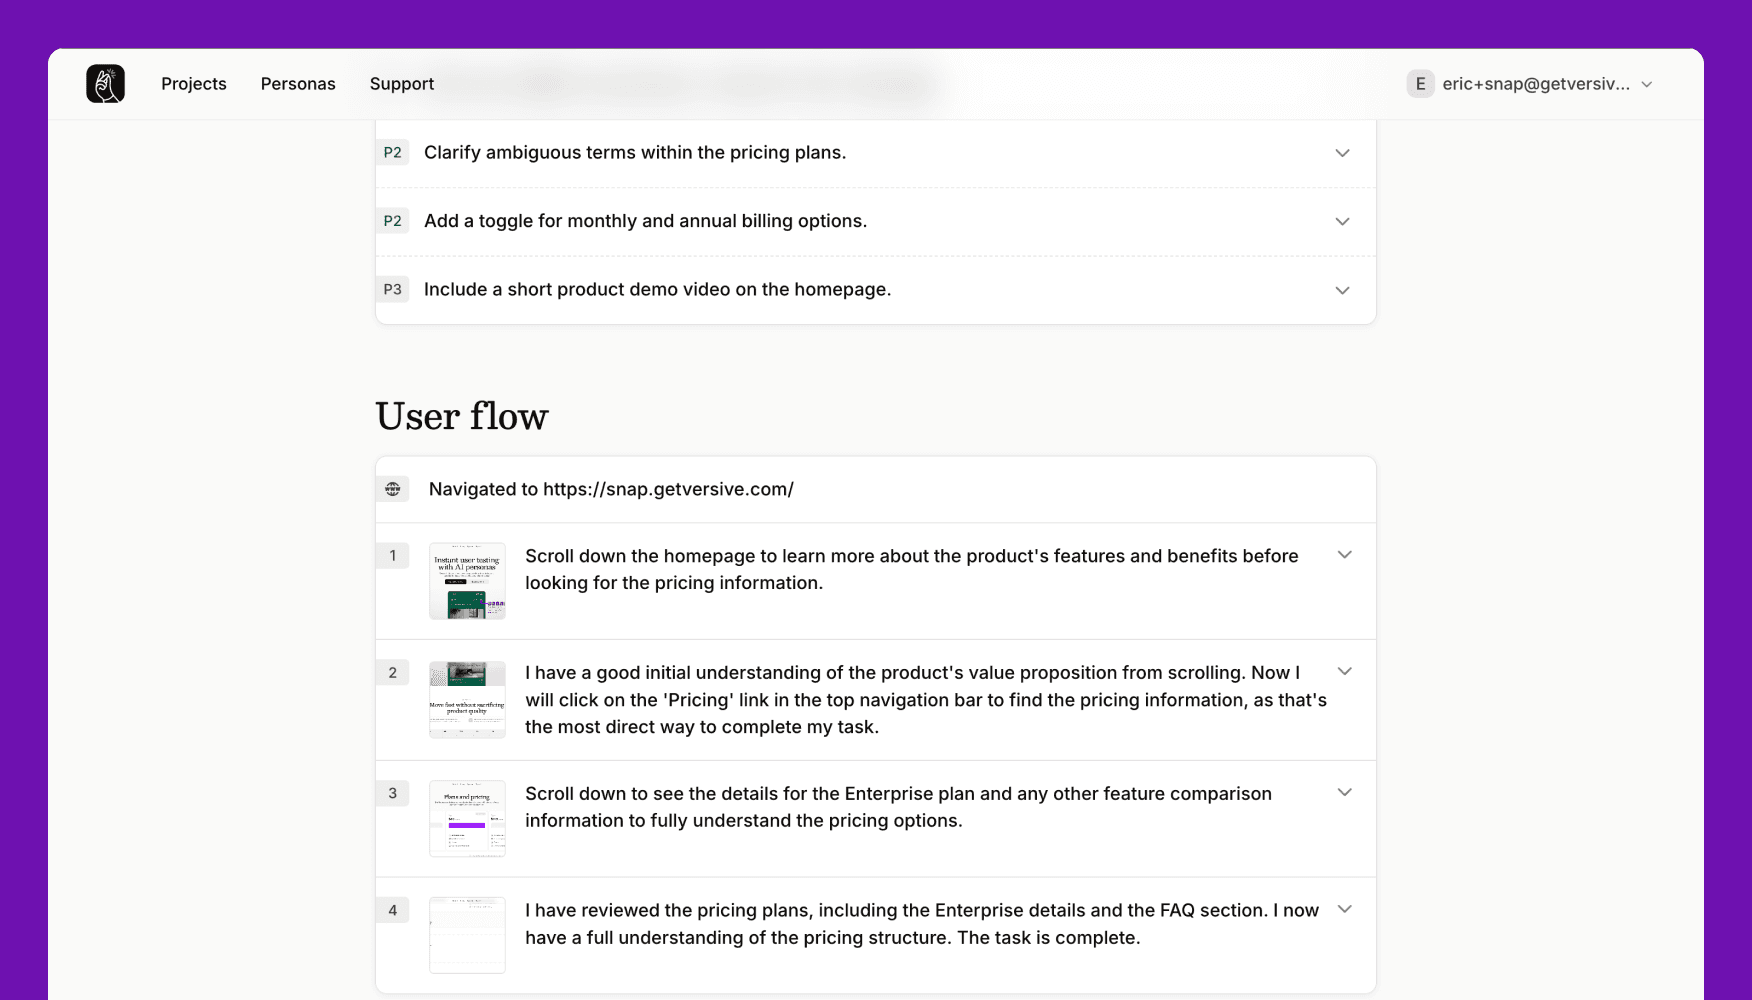
Task: Expand step 3 Enterprise plan chevron
Action: [x=1344, y=793]
